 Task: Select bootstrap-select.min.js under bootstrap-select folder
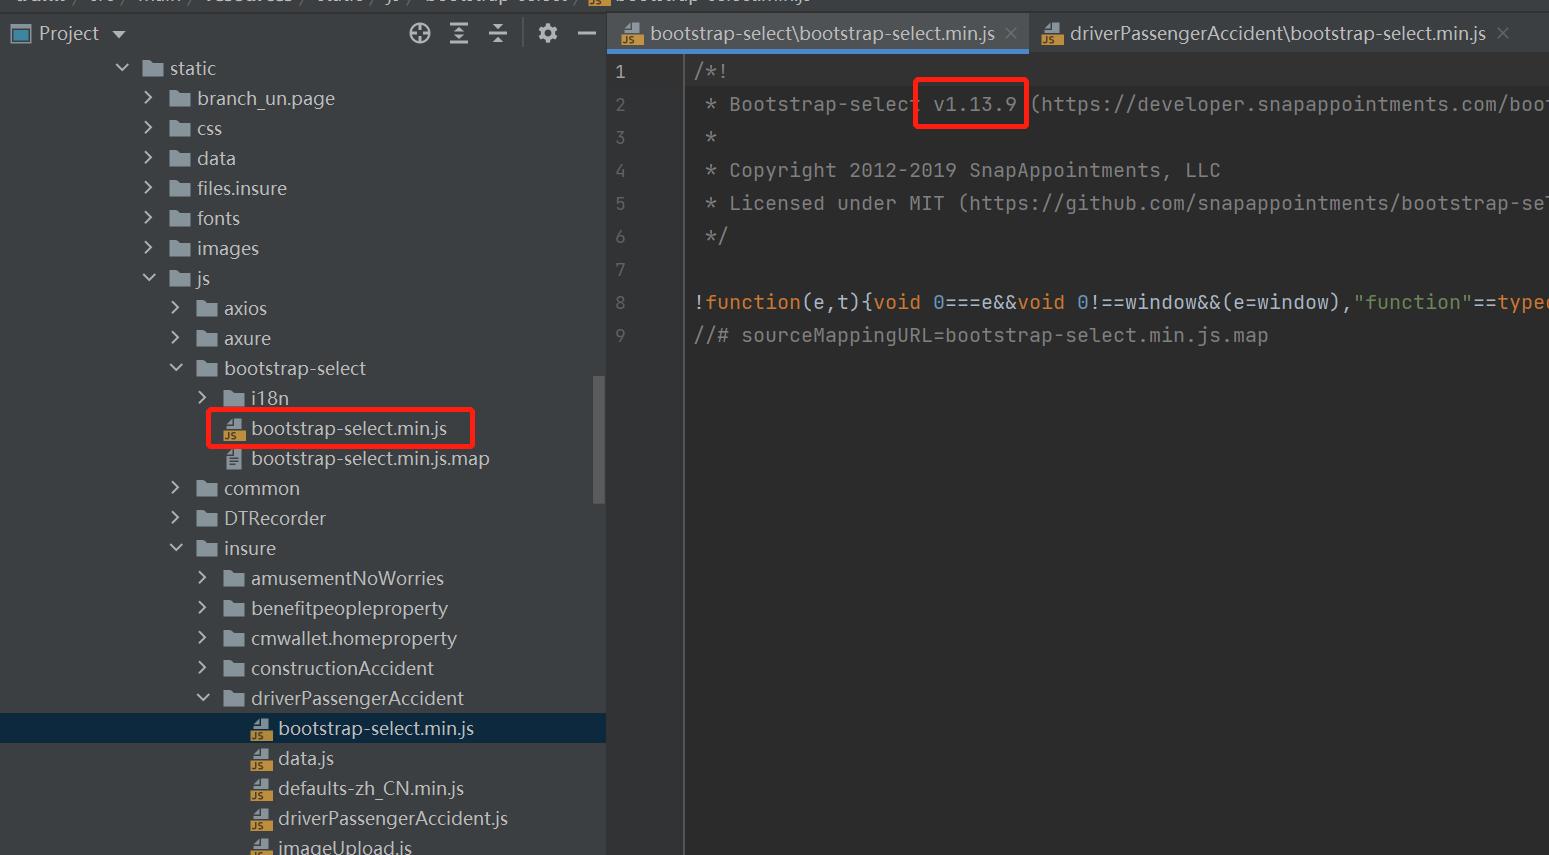(348, 428)
